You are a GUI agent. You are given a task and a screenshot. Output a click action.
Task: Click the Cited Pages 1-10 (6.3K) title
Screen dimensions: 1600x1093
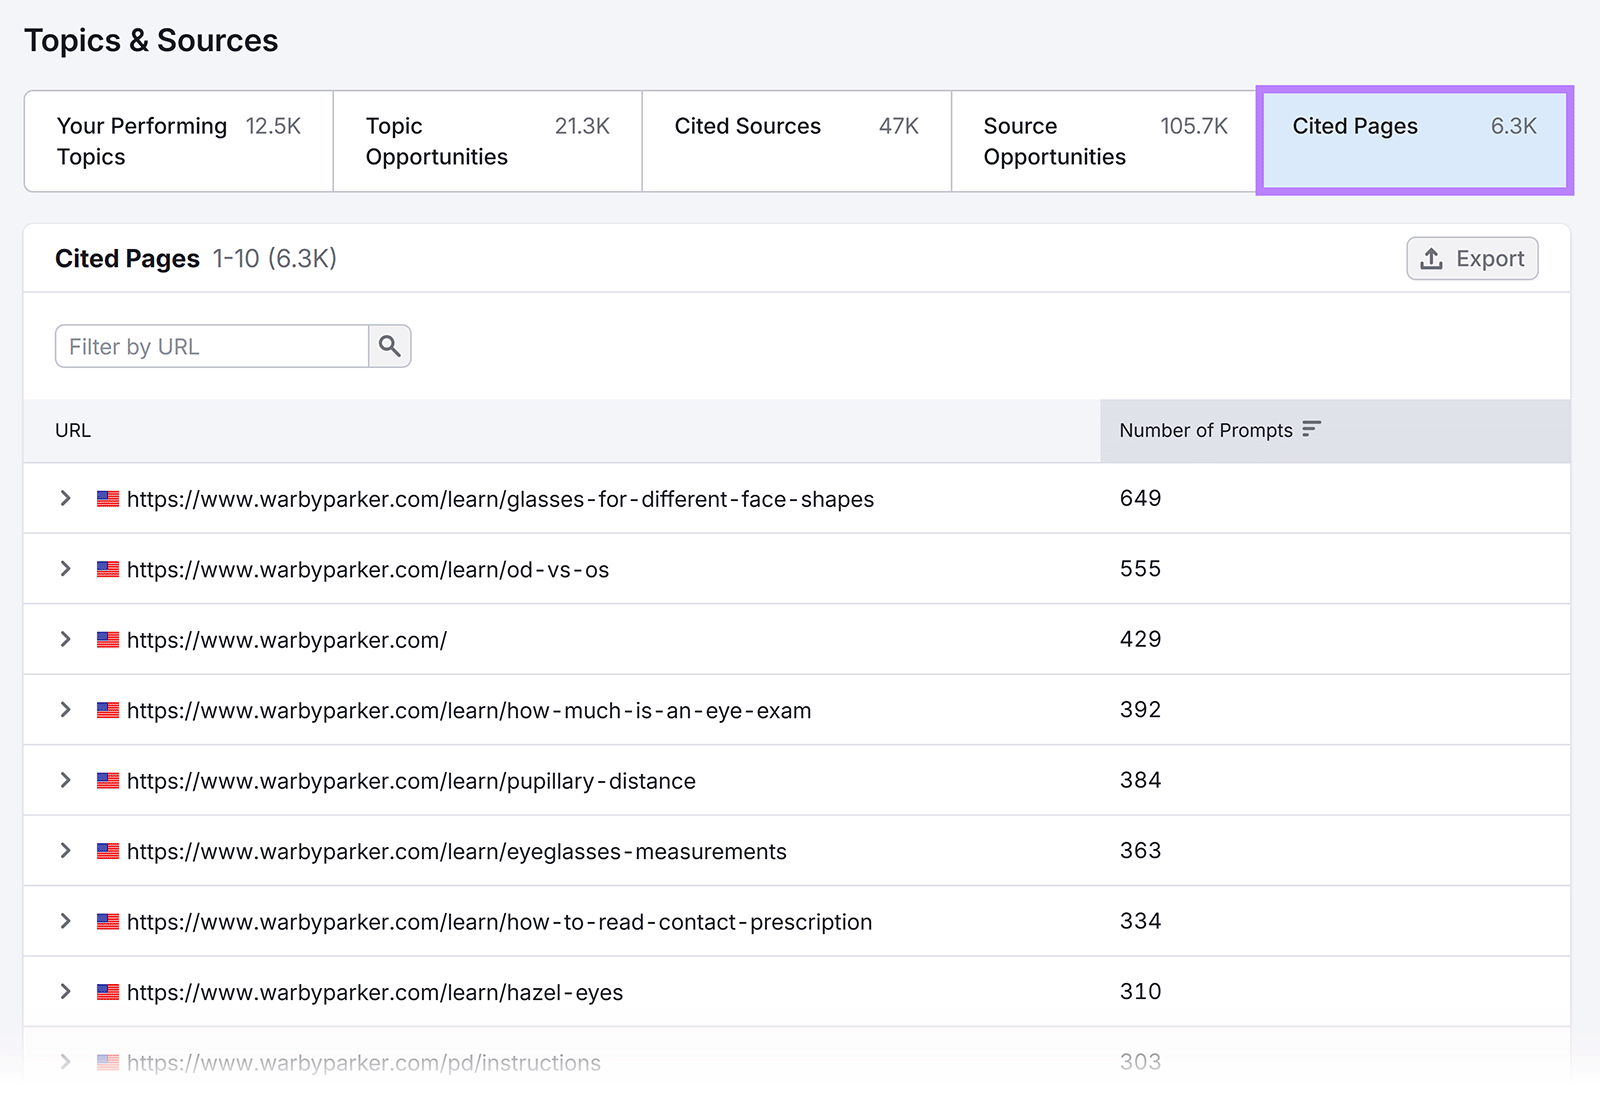pyautogui.click(x=196, y=259)
